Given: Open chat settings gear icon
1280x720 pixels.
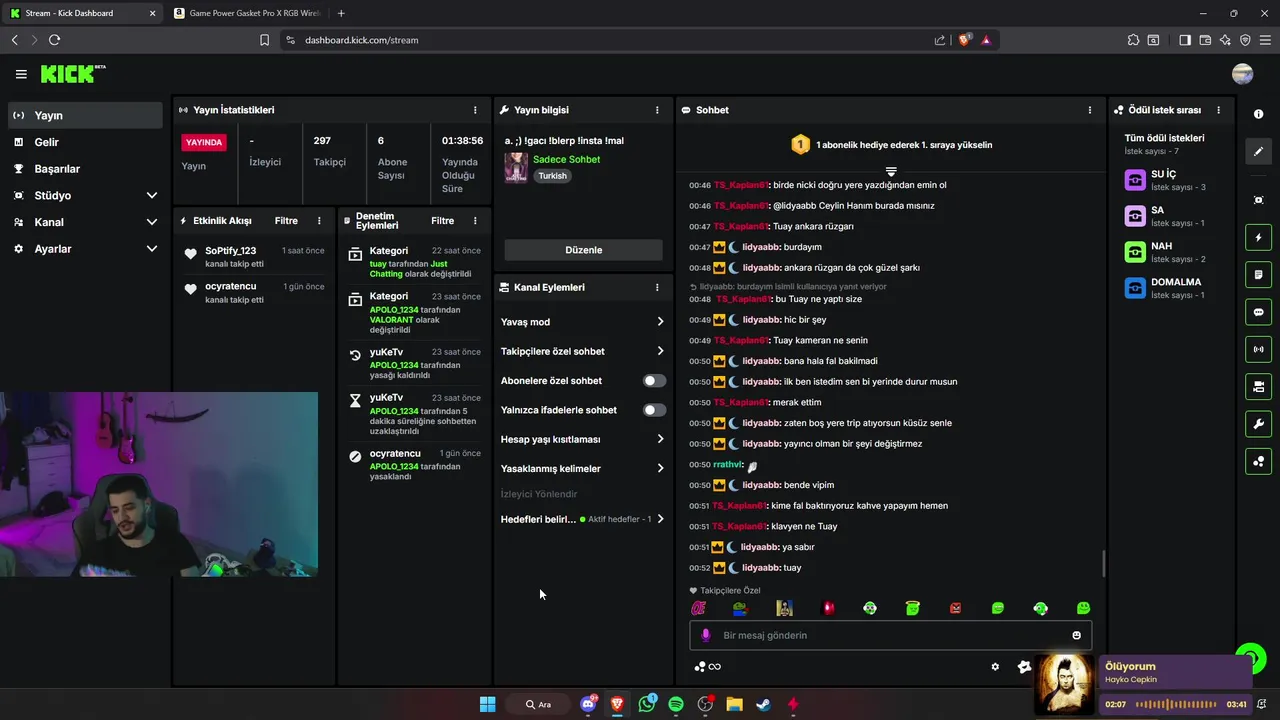Looking at the screenshot, I should 995,667.
